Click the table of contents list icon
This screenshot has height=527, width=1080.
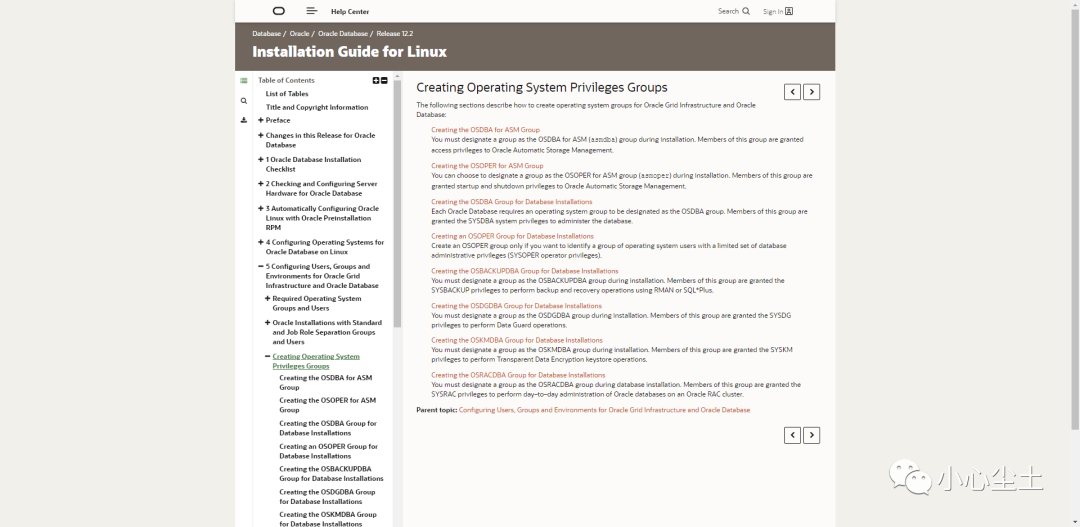(243, 81)
